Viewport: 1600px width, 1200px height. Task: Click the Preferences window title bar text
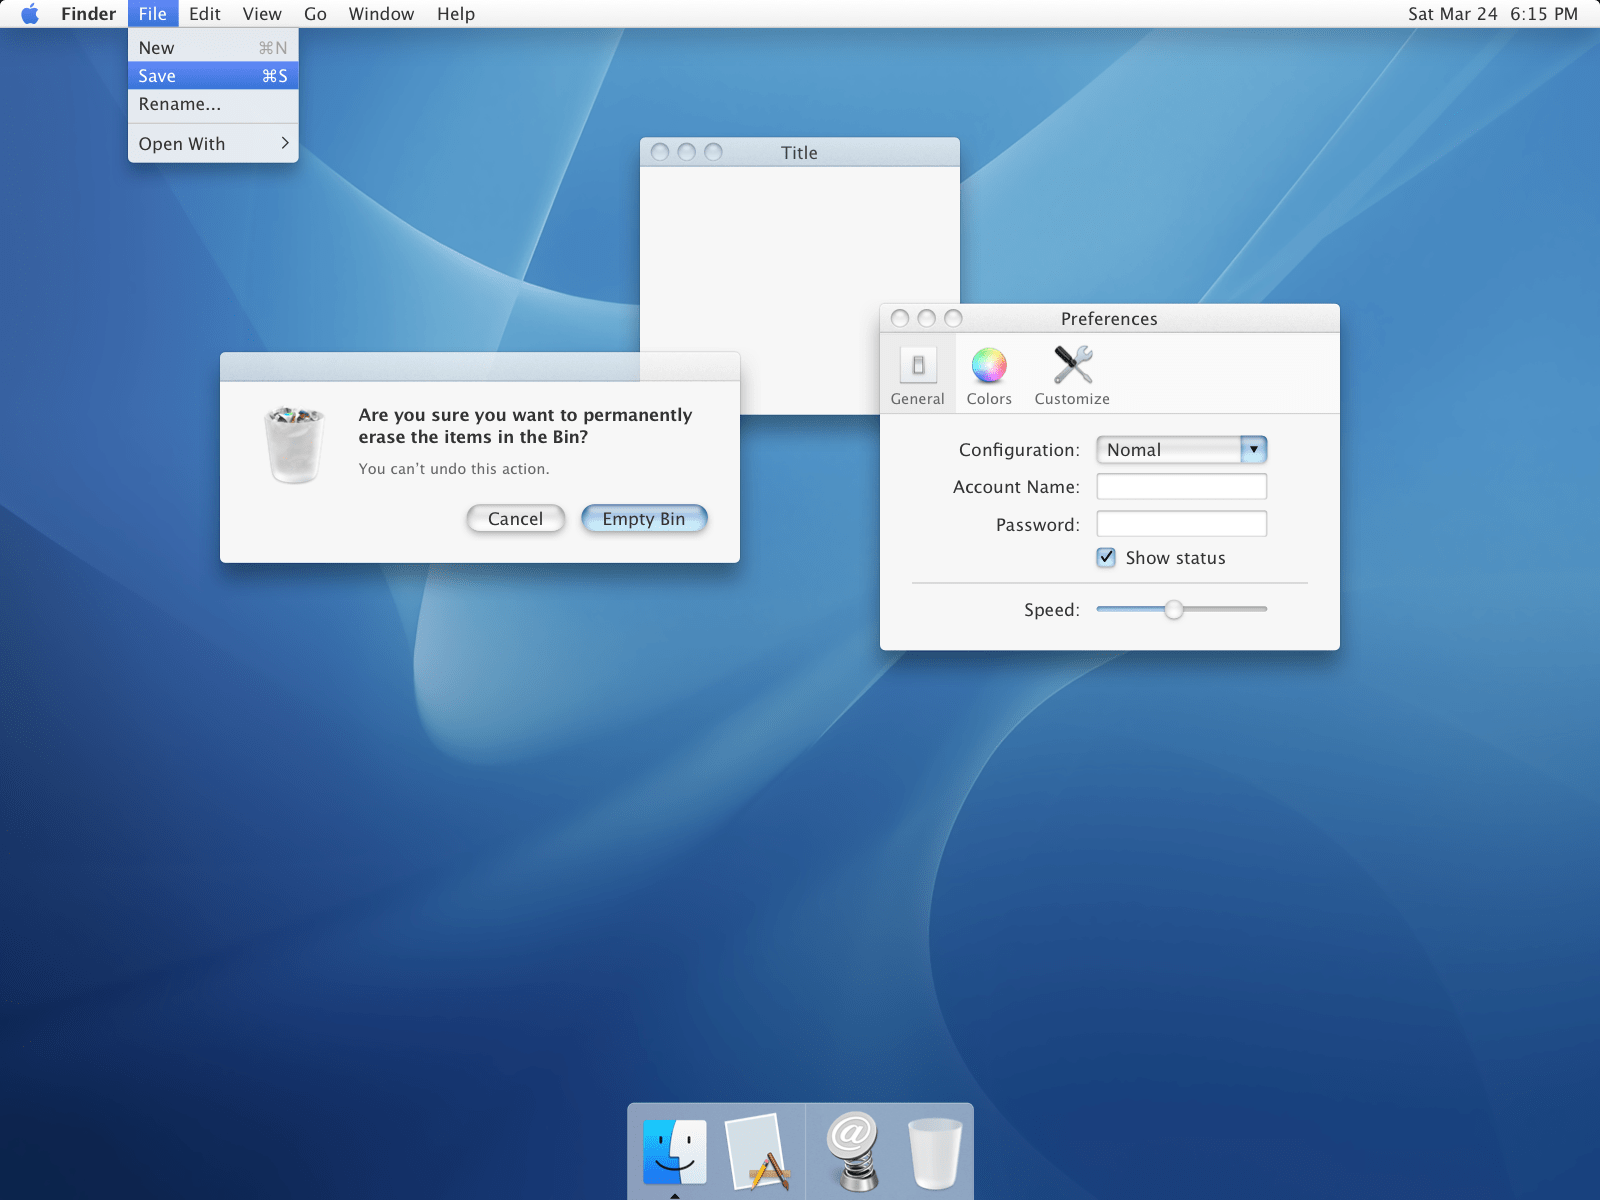pyautogui.click(x=1109, y=319)
